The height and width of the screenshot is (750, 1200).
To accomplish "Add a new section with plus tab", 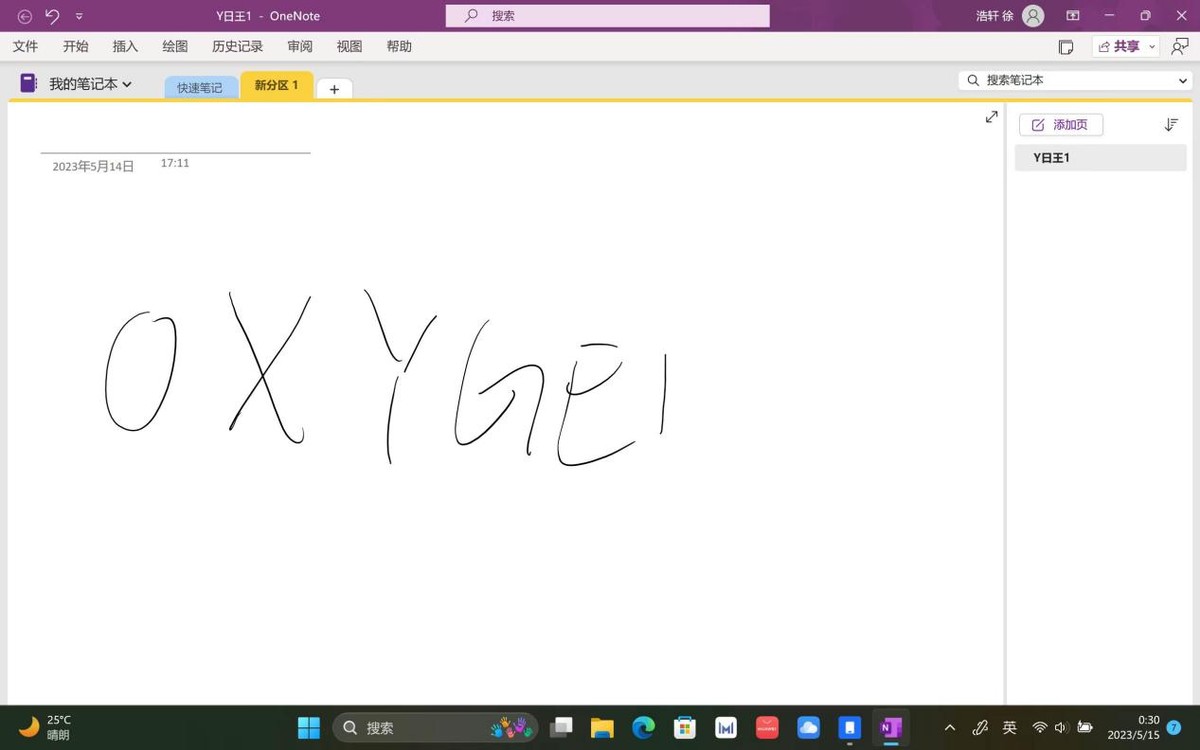I will 334,89.
